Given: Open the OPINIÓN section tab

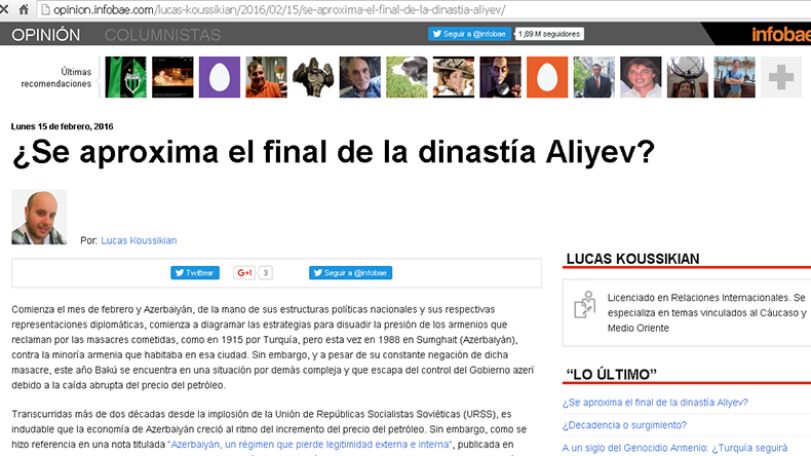Looking at the screenshot, I should tap(46, 35).
